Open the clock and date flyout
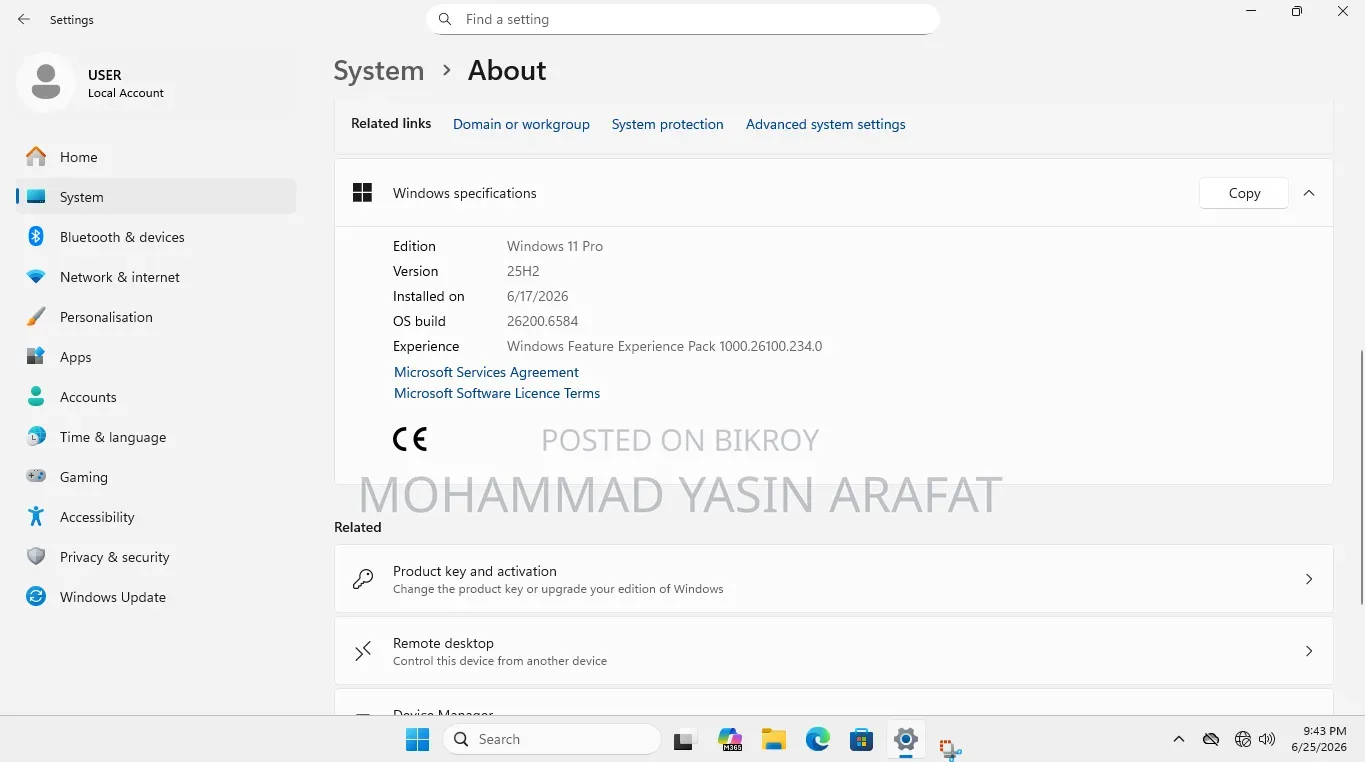 (x=1318, y=739)
